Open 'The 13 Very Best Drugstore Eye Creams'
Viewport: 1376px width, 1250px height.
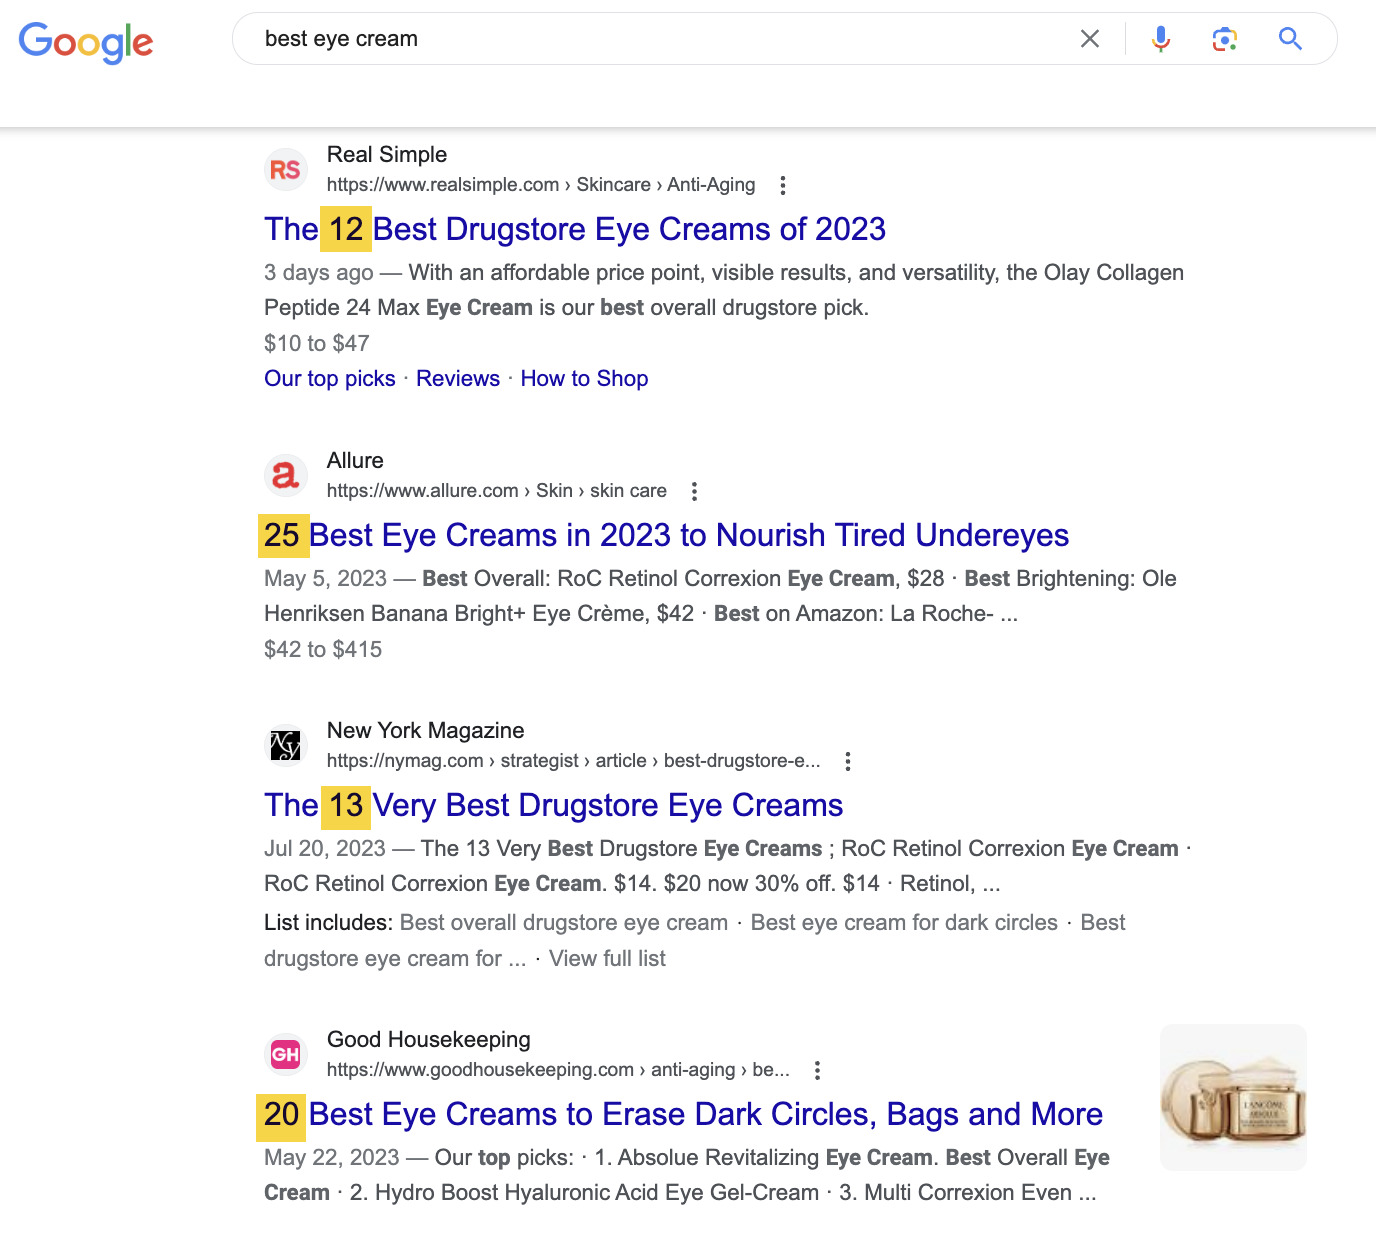(x=553, y=805)
